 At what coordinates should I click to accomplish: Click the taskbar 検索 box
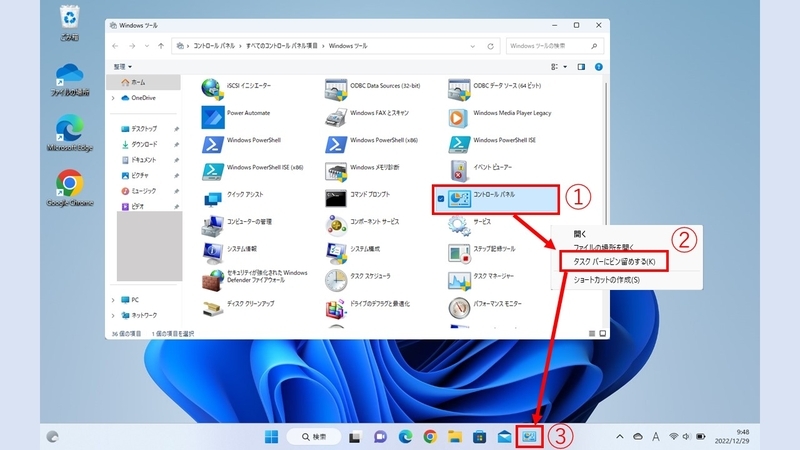[x=314, y=437]
